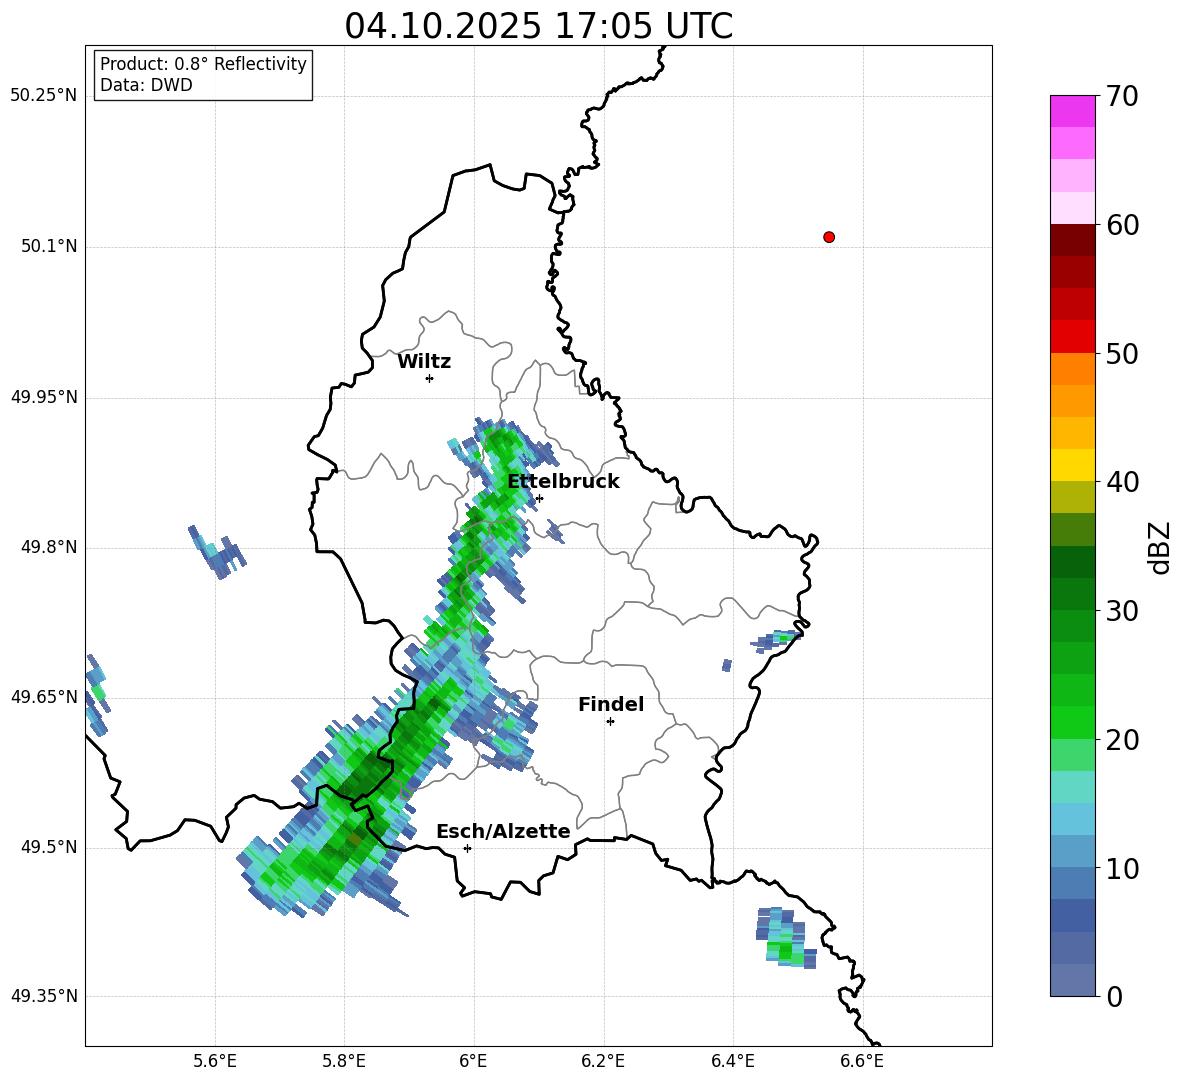This screenshot has width=1184, height=1081.
Task: Click the isolated blue echo west near 49.8°N
Action: click(x=217, y=552)
